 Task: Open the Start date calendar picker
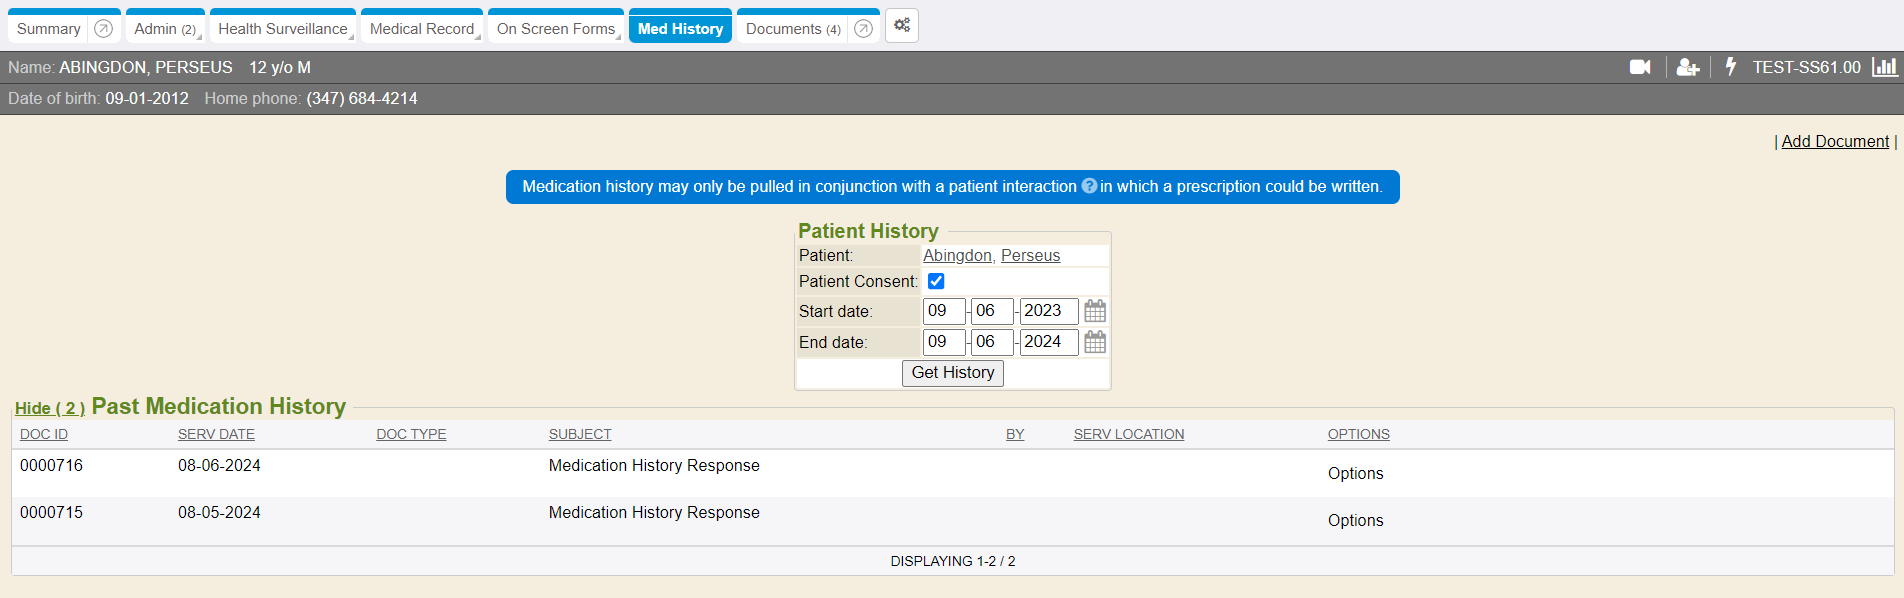point(1095,311)
